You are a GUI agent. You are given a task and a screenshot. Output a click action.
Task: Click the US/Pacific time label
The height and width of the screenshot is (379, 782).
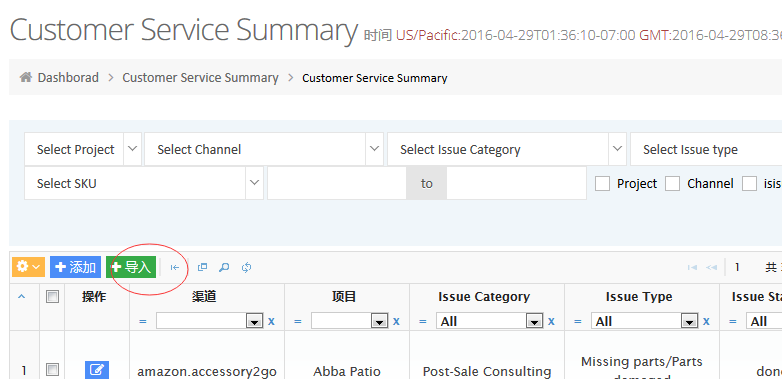click(x=428, y=35)
